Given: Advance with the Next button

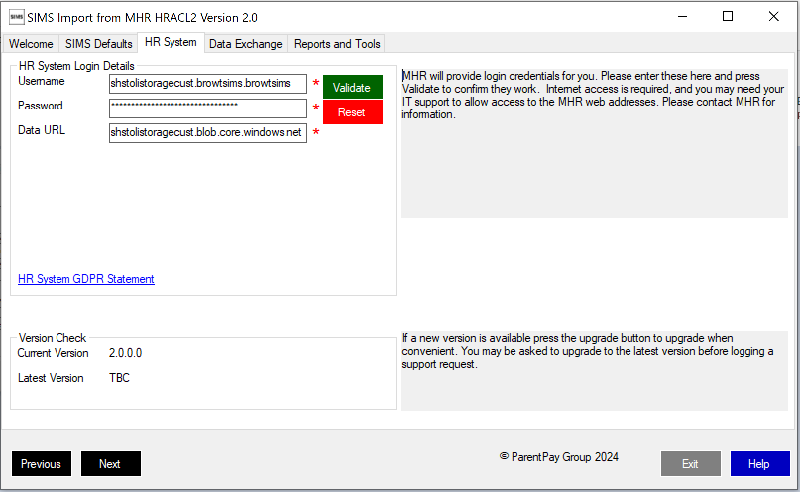Looking at the screenshot, I should pyautogui.click(x=111, y=463).
